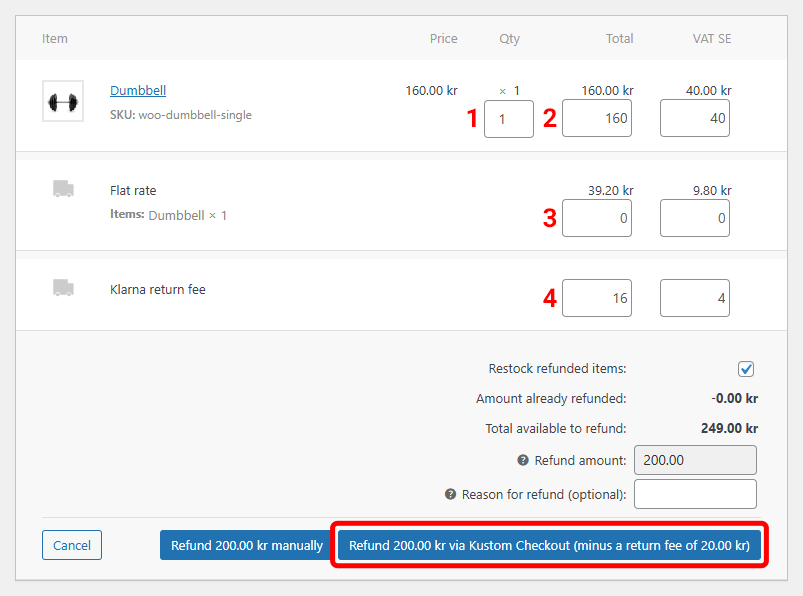
Task: Click the Refund amount field
Action: pos(695,460)
